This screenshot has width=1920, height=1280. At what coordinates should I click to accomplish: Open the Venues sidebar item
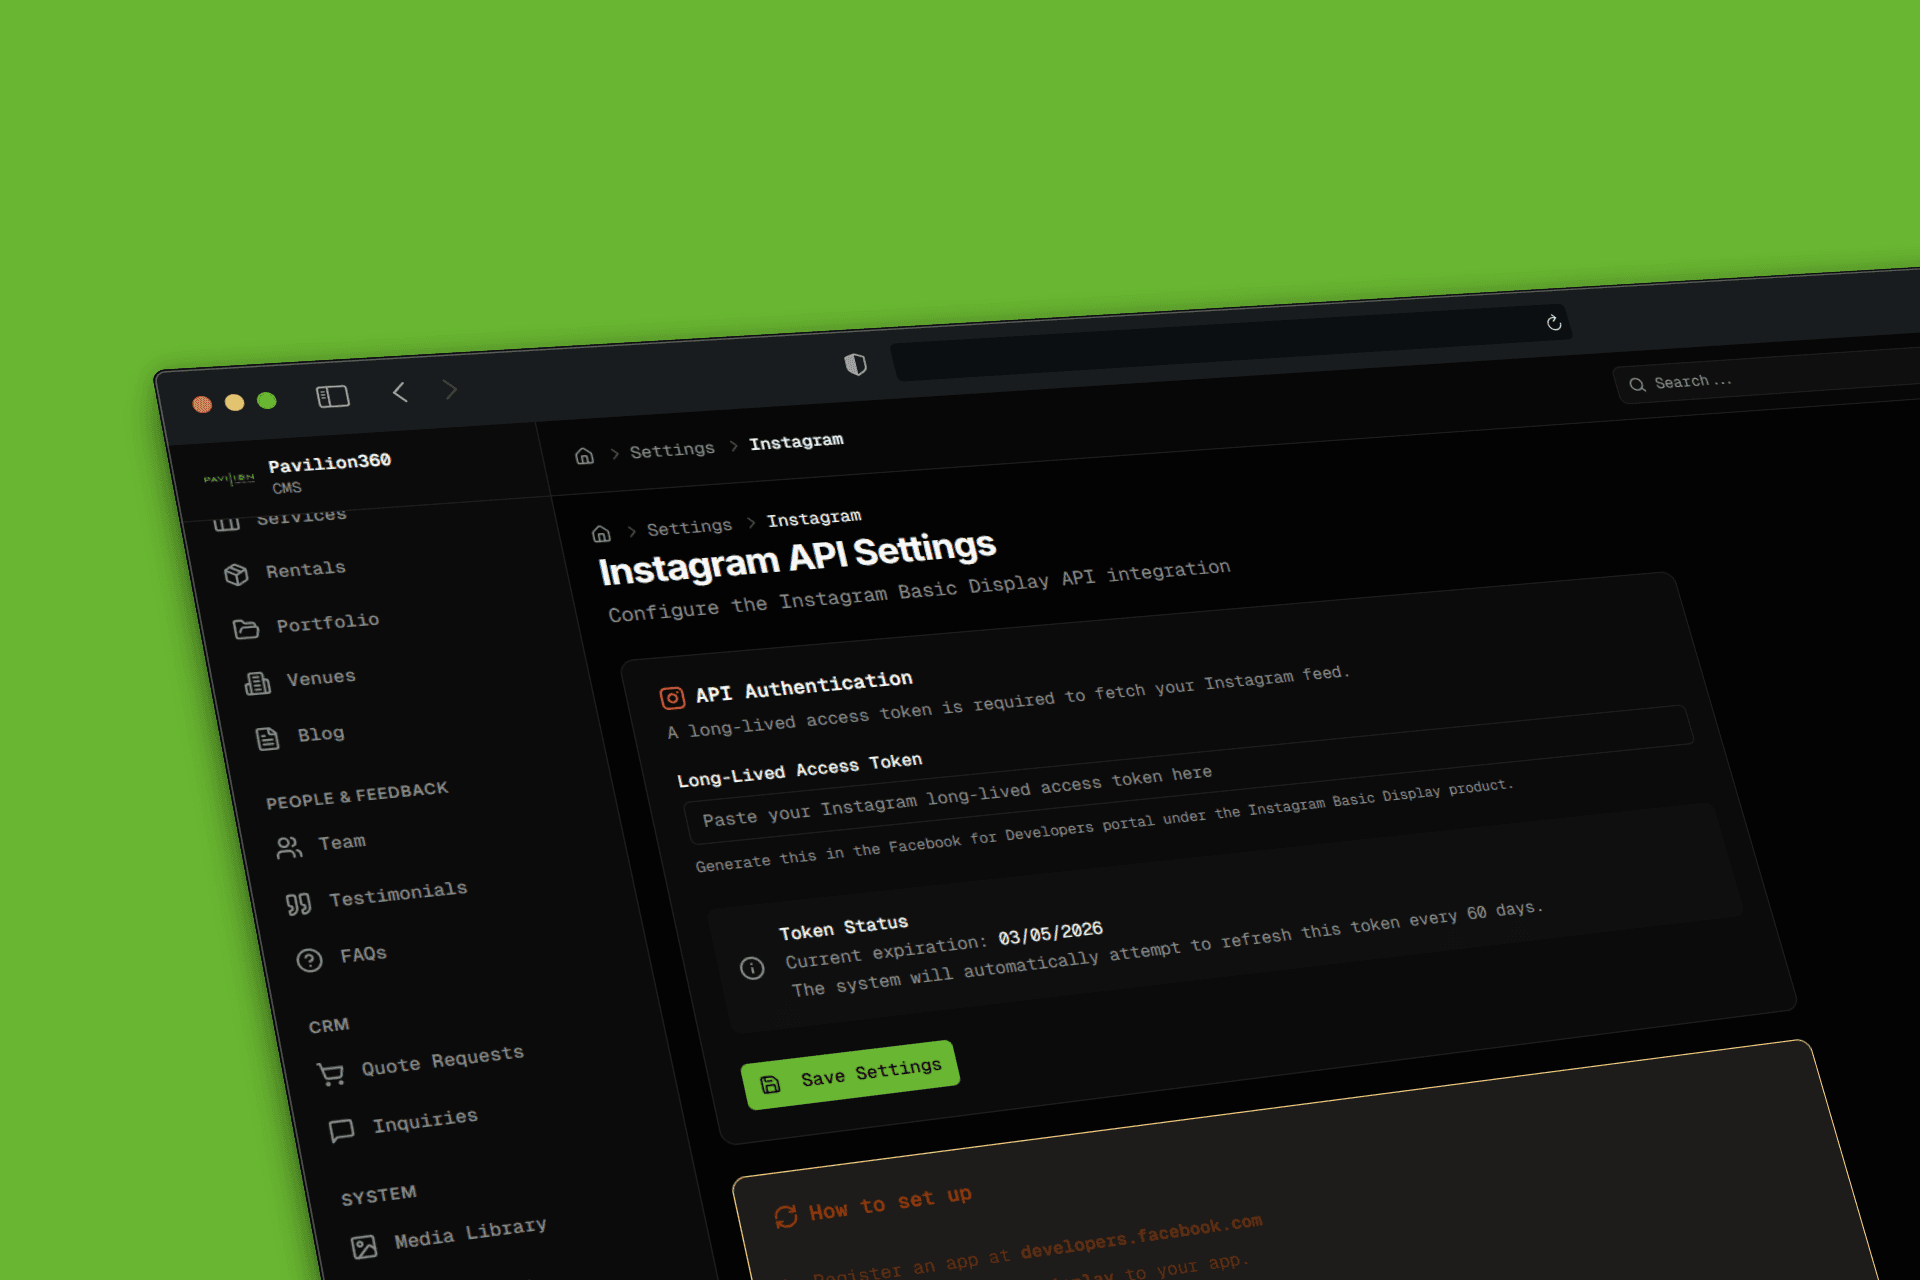click(x=321, y=678)
